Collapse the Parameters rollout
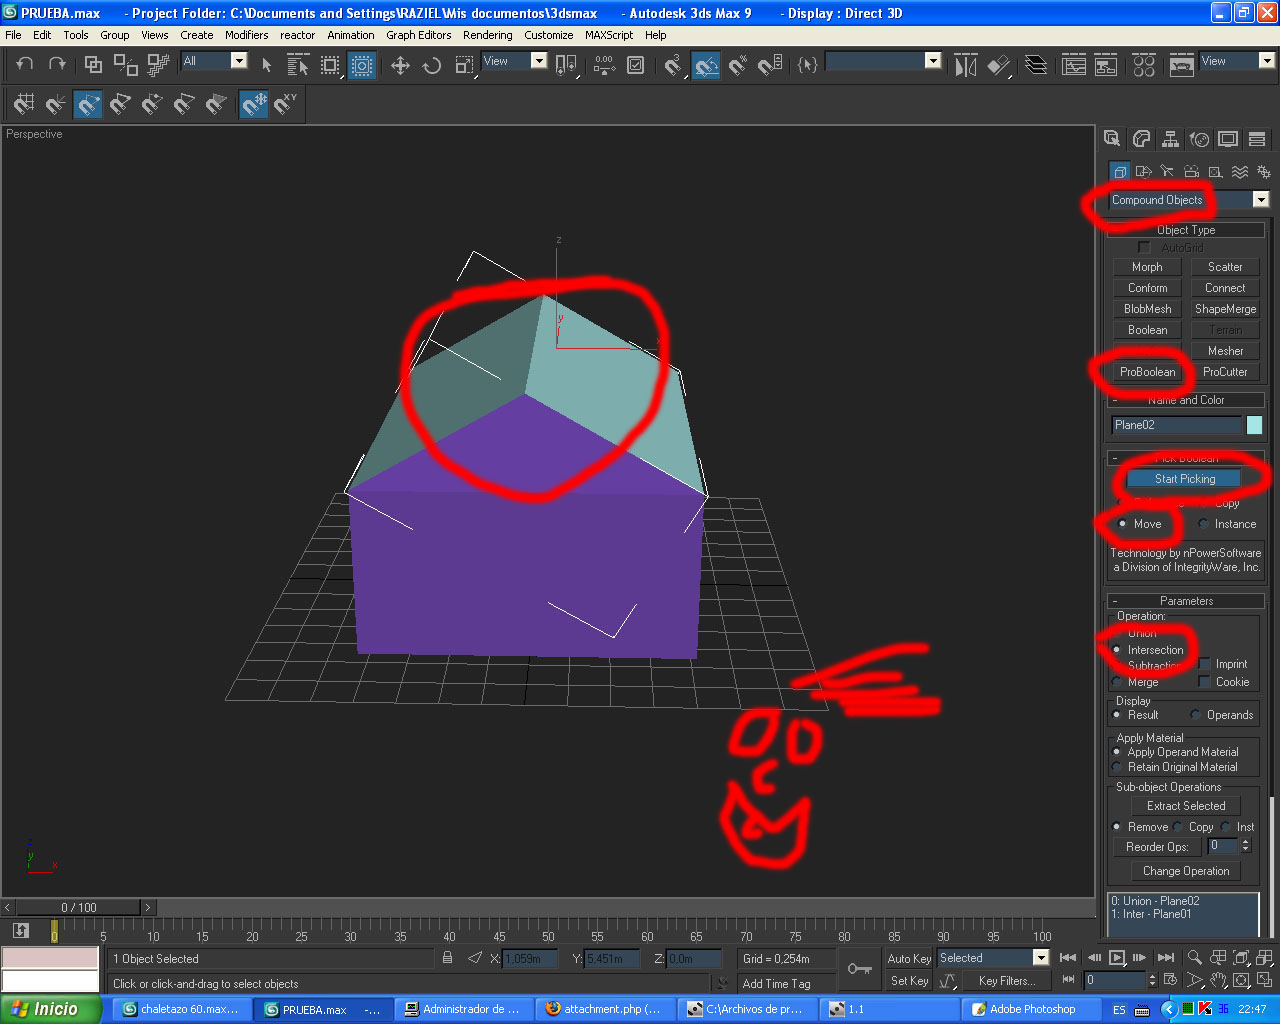The height and width of the screenshot is (1024, 1280). click(x=1186, y=601)
